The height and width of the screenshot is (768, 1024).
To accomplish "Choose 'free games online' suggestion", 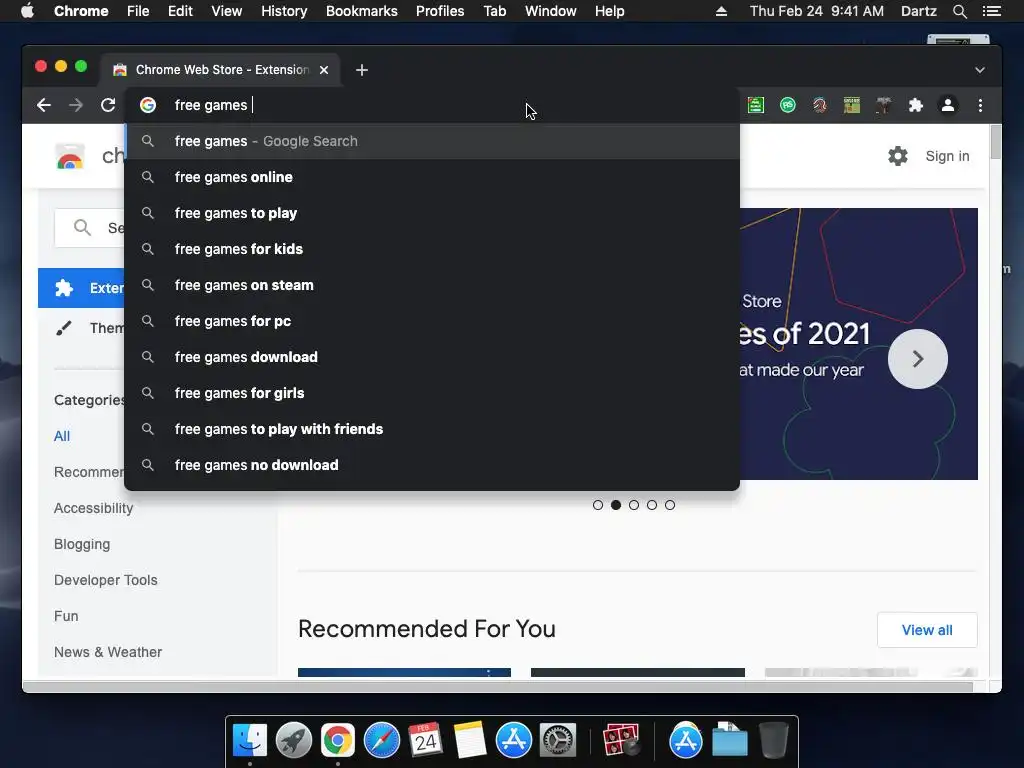I will coord(432,177).
